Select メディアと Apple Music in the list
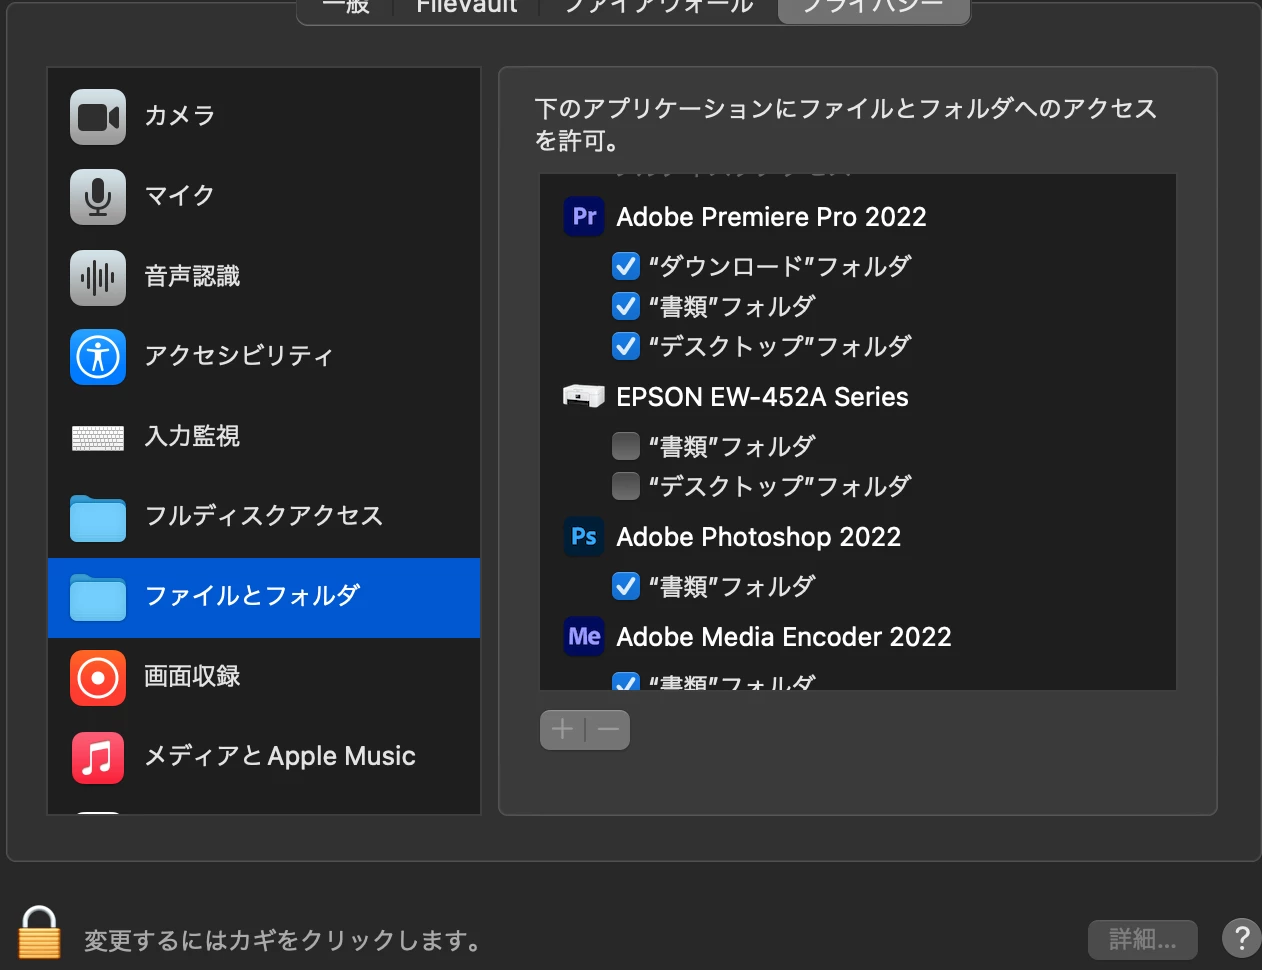The height and width of the screenshot is (970, 1262). [264, 758]
